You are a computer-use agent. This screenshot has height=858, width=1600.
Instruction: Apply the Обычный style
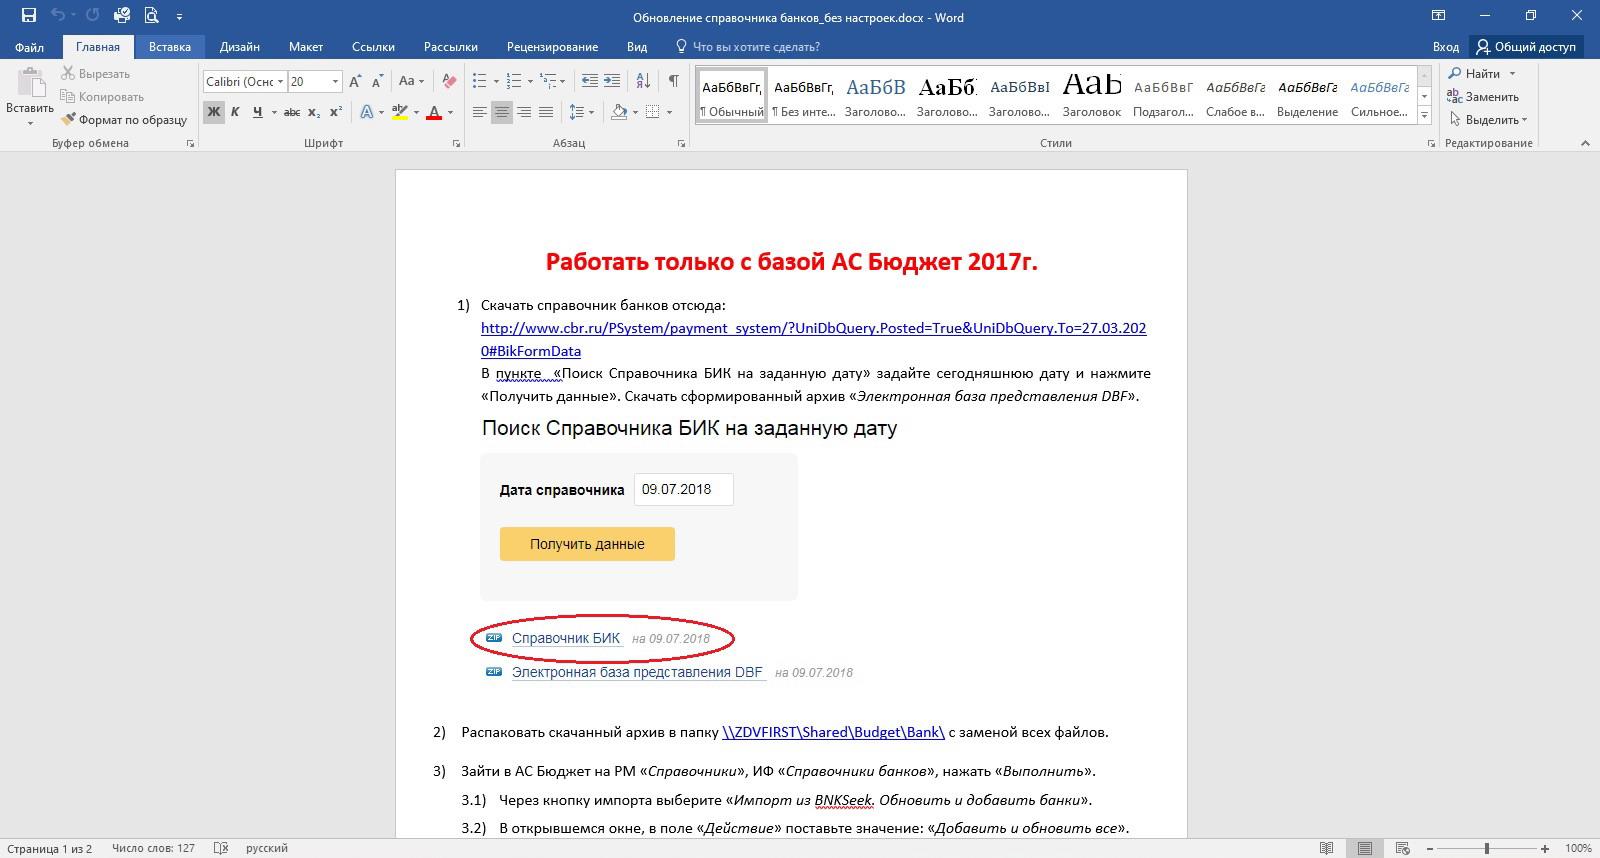(x=732, y=96)
